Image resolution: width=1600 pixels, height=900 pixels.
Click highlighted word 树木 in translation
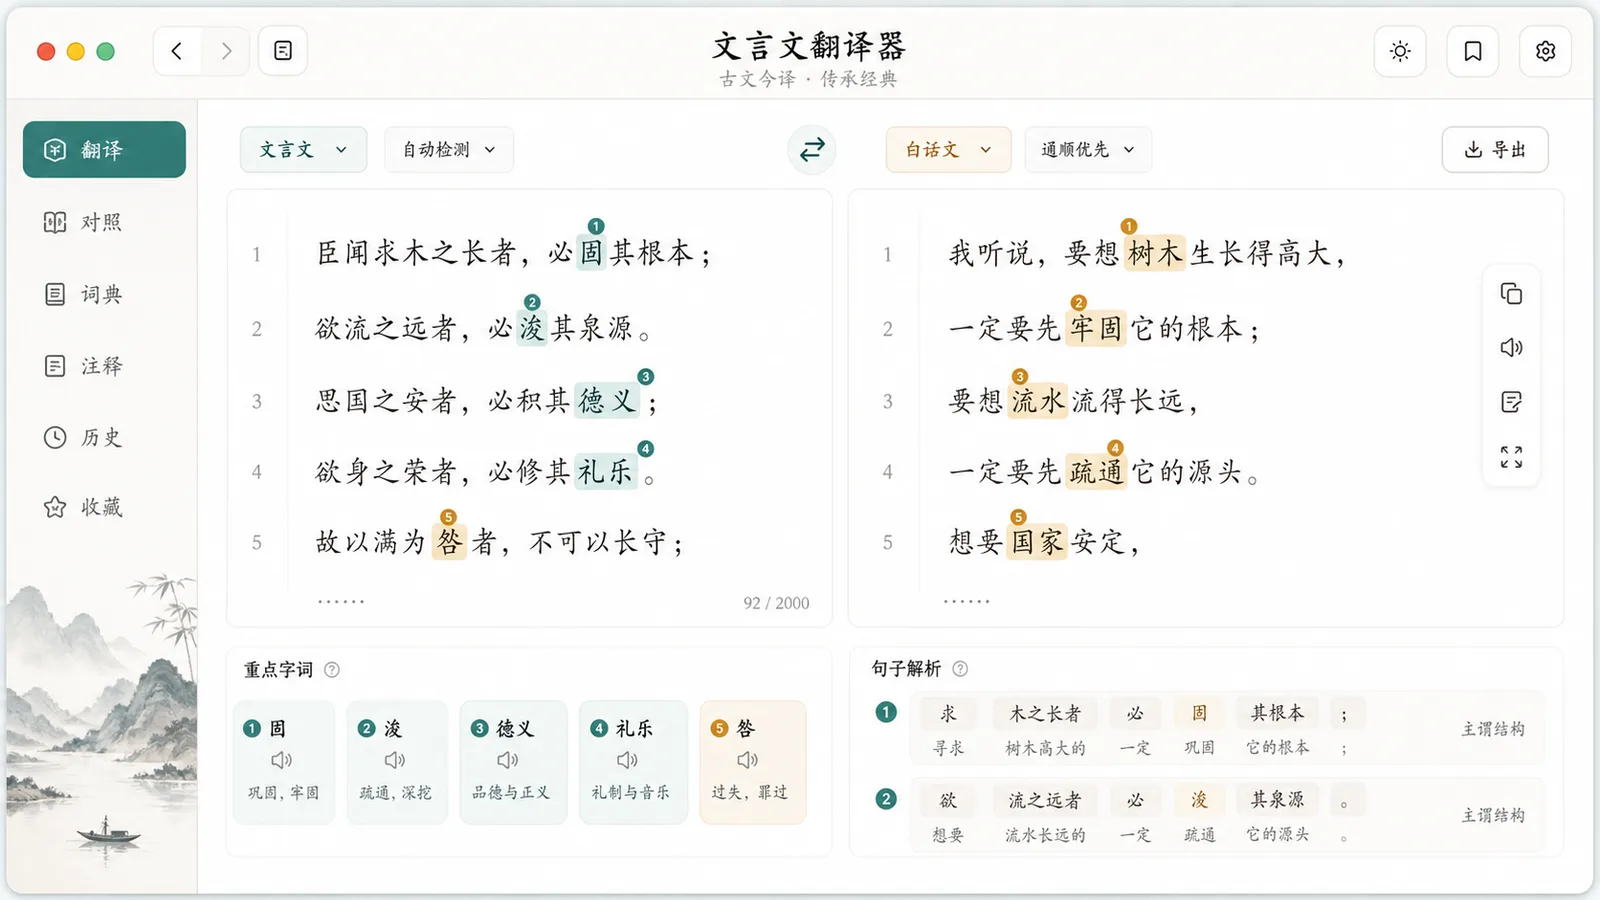[1155, 253]
